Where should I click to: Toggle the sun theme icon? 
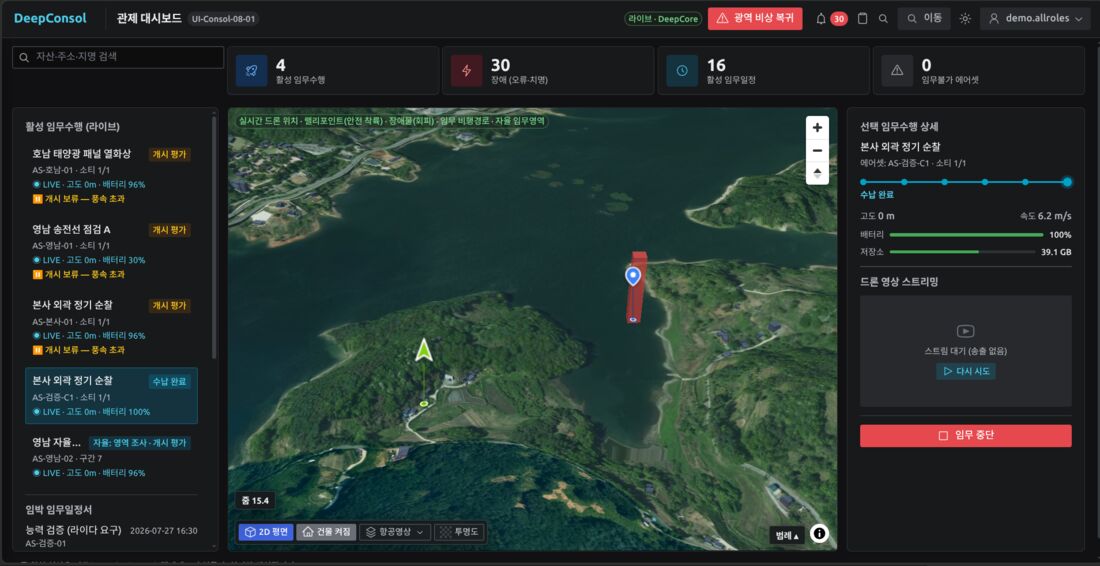[965, 19]
